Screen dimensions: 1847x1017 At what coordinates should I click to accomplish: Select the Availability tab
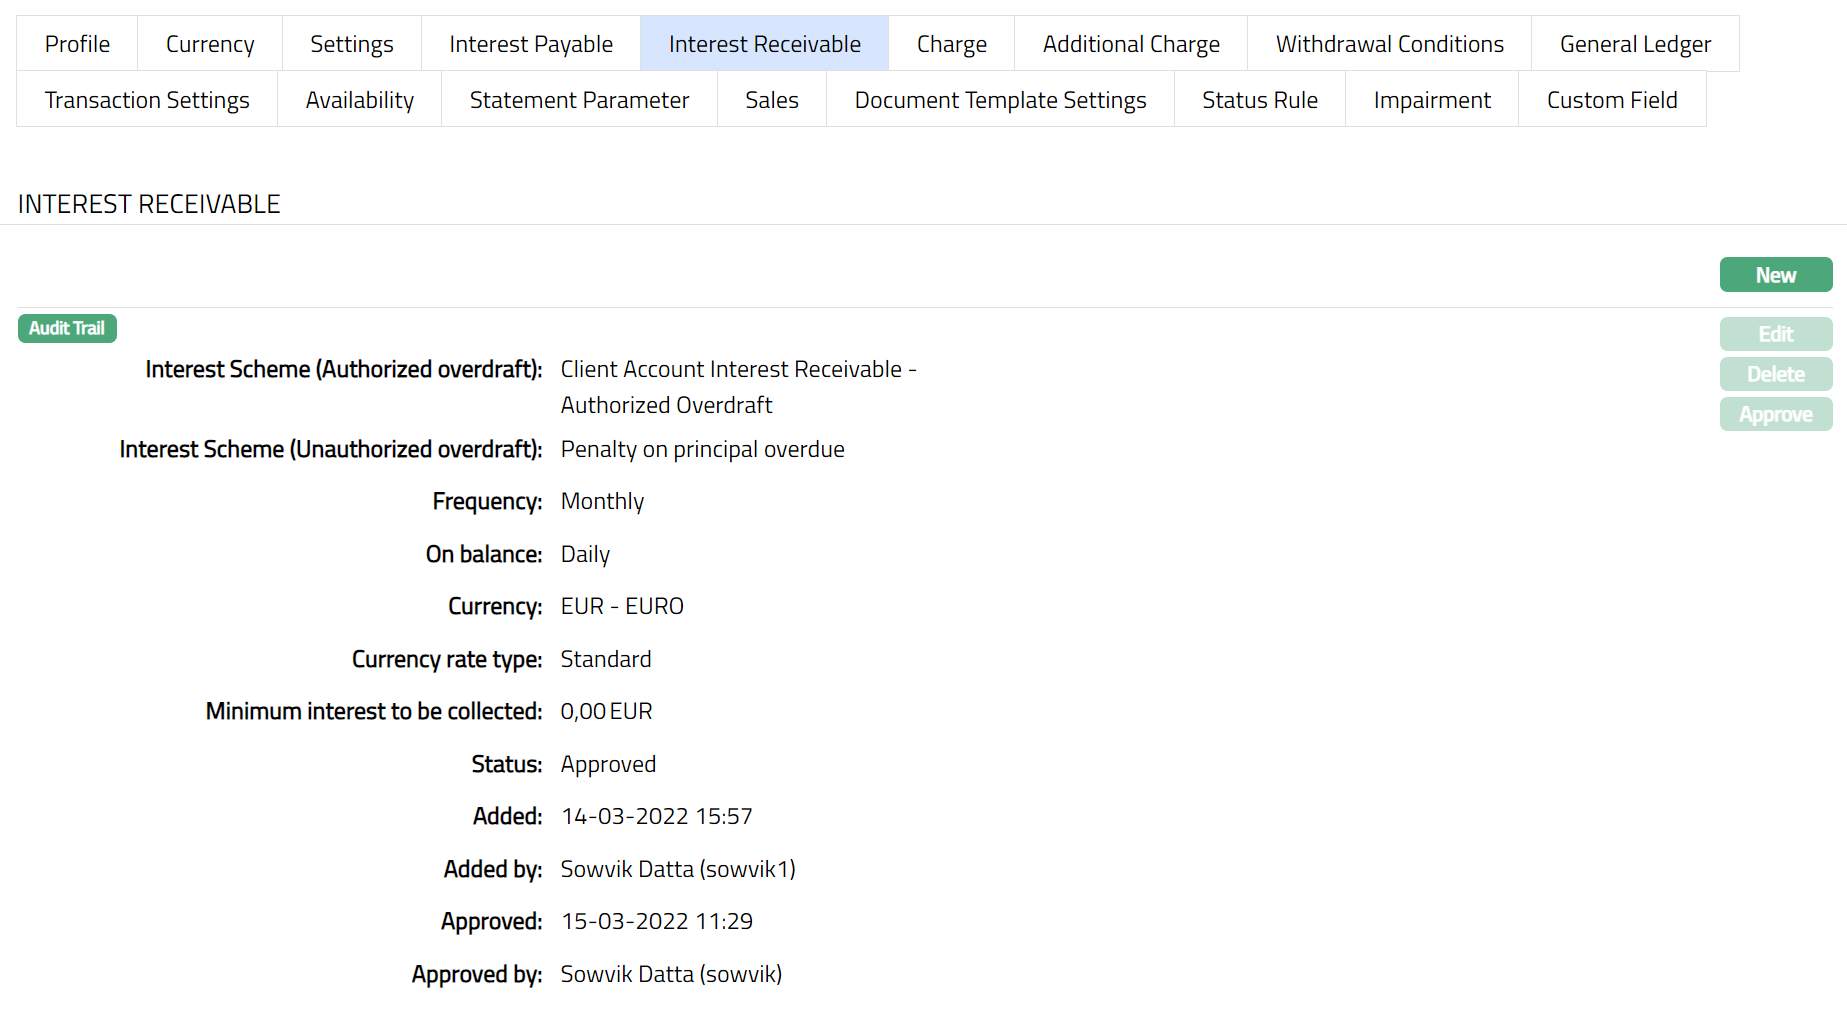click(x=359, y=100)
